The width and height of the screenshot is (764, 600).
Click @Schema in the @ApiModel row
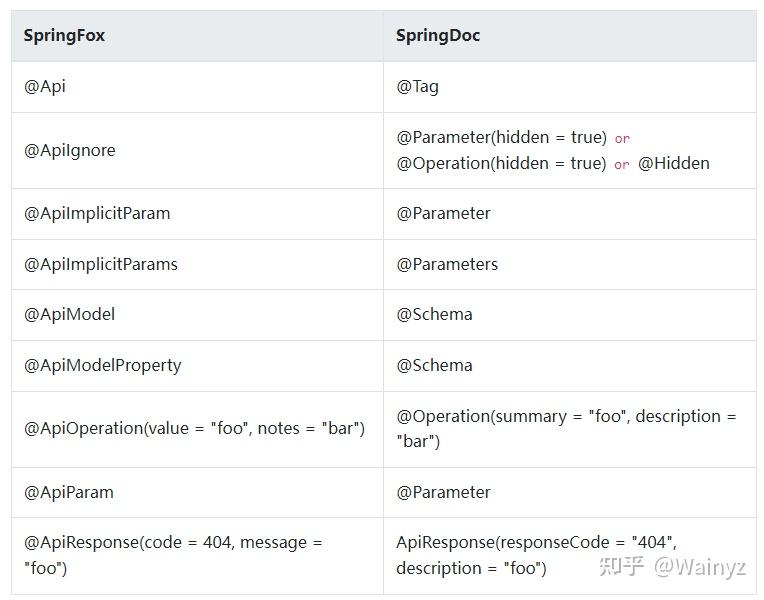pyautogui.click(x=434, y=314)
